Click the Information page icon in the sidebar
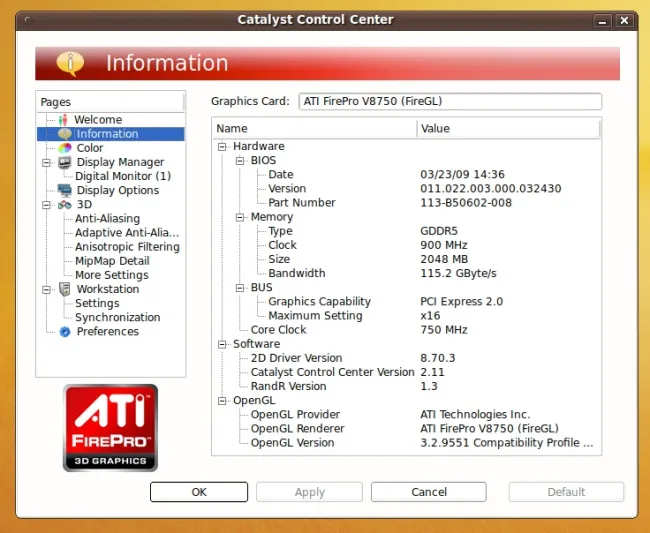The height and width of the screenshot is (533, 650). 65,134
